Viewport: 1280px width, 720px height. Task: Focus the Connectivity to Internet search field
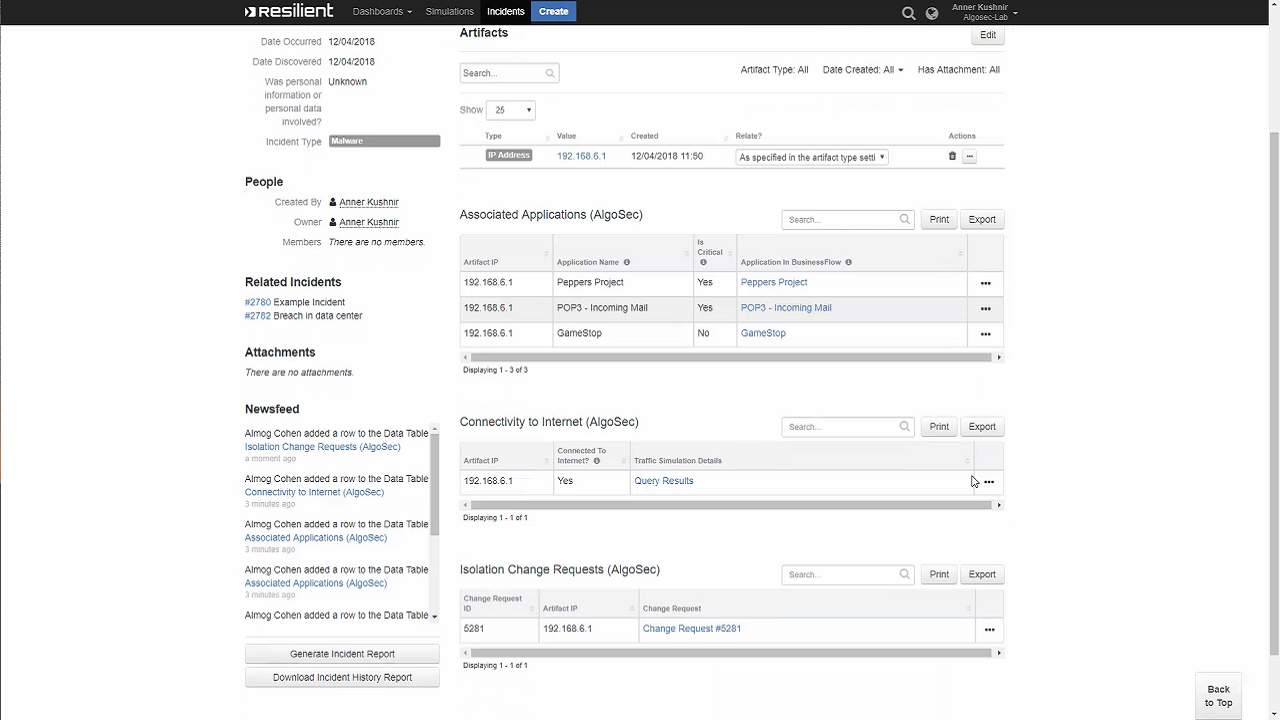coord(848,427)
